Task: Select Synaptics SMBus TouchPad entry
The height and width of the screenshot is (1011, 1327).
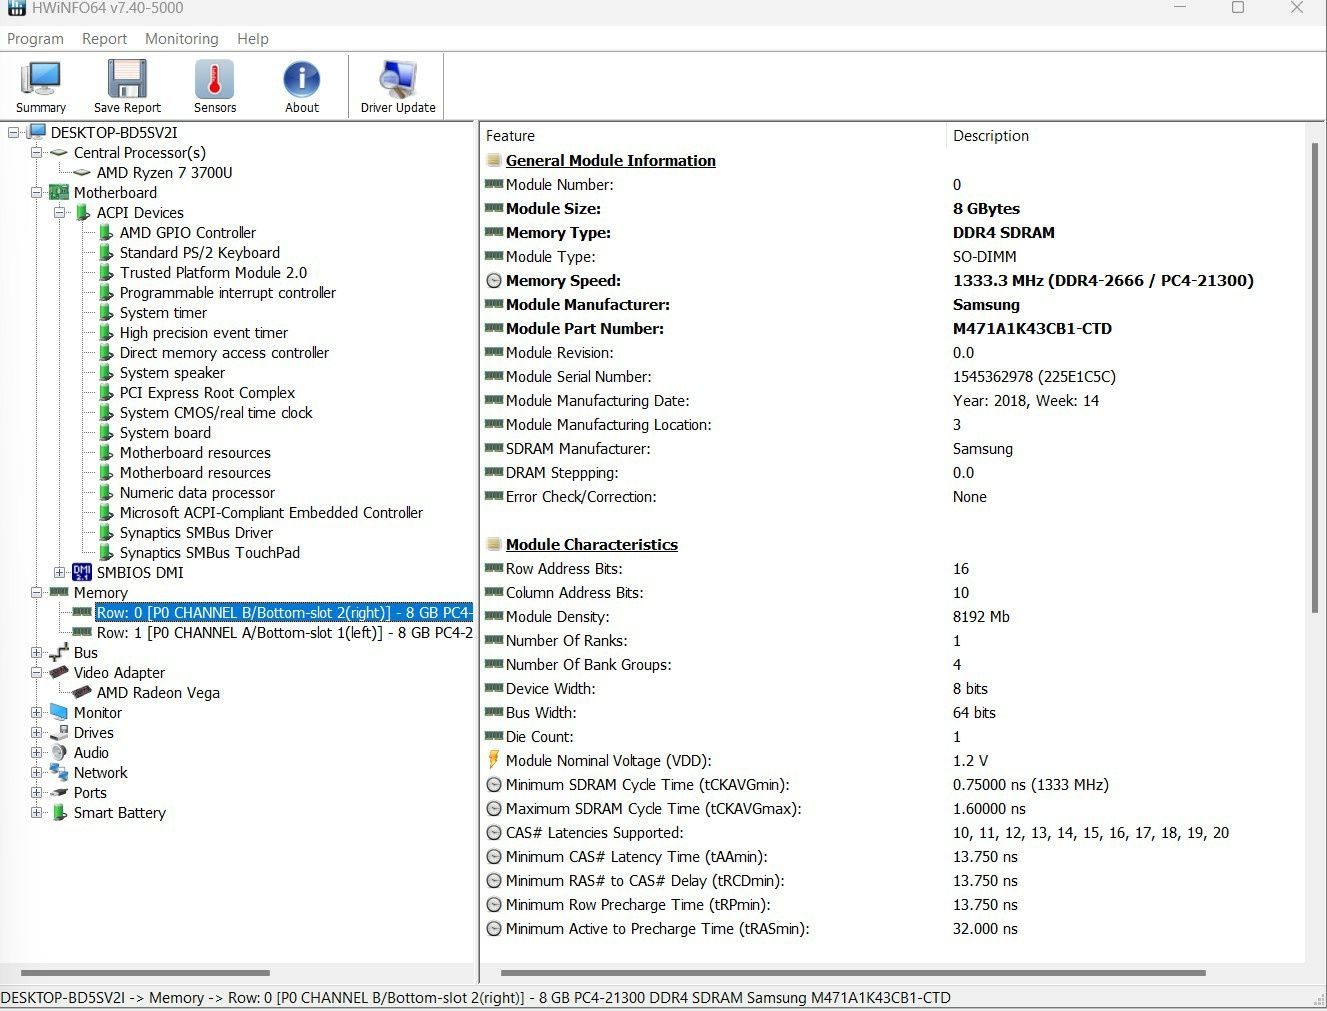Action: click(209, 552)
